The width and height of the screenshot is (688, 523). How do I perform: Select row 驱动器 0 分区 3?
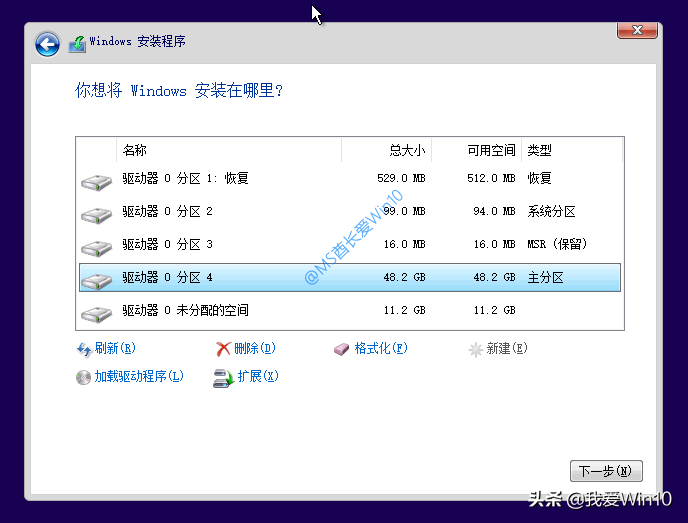[x=350, y=244]
